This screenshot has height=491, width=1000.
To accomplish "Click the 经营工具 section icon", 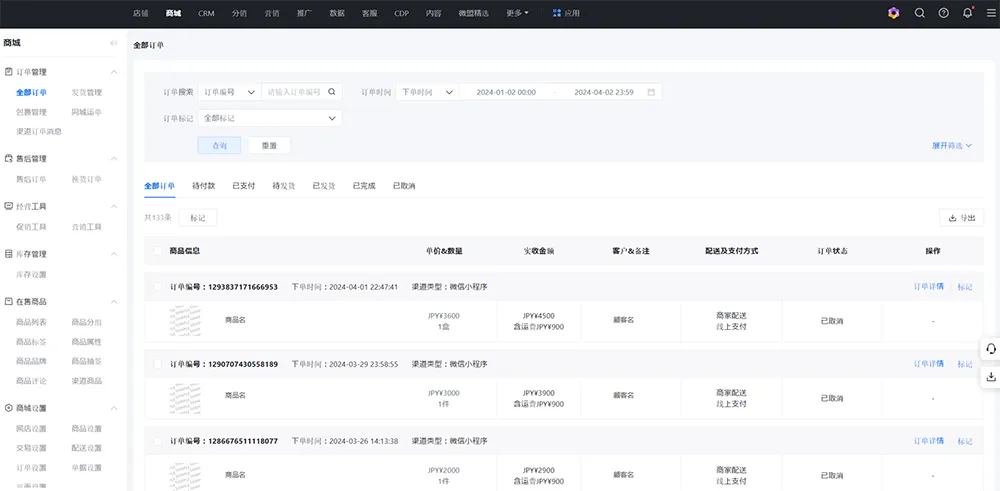I will pos(8,207).
